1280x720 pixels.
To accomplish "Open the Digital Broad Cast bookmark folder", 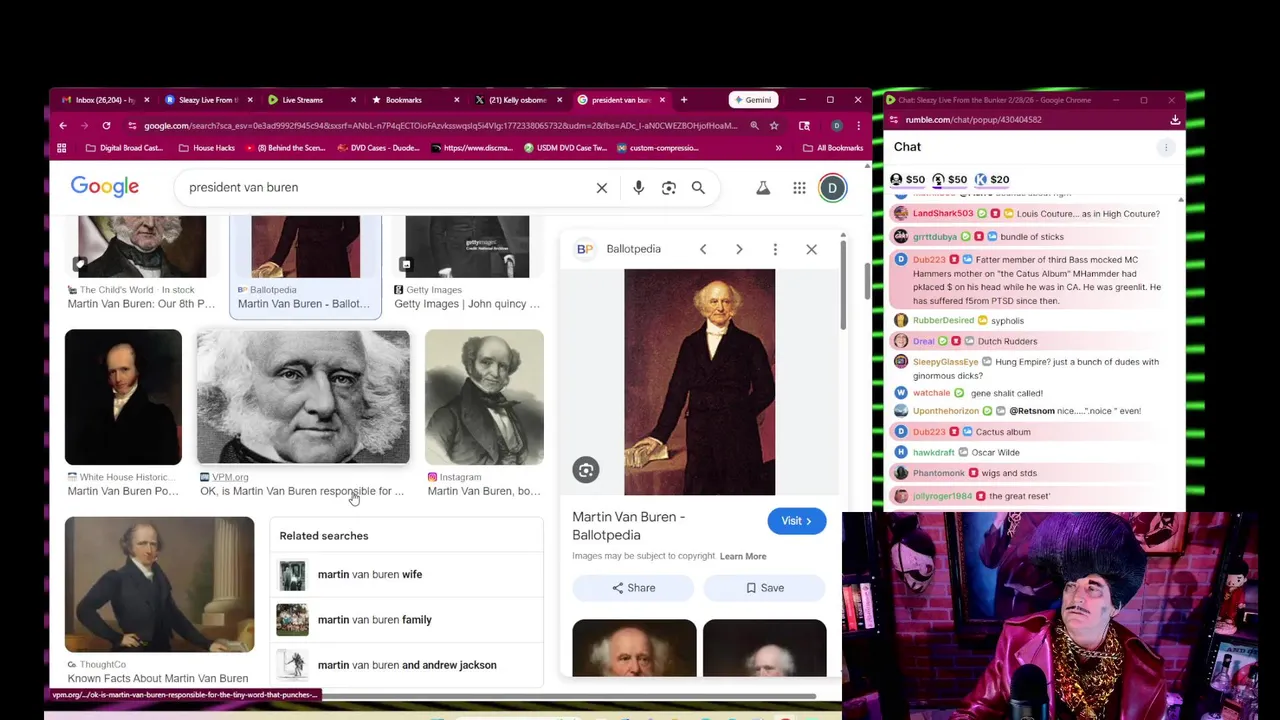I will tap(124, 148).
